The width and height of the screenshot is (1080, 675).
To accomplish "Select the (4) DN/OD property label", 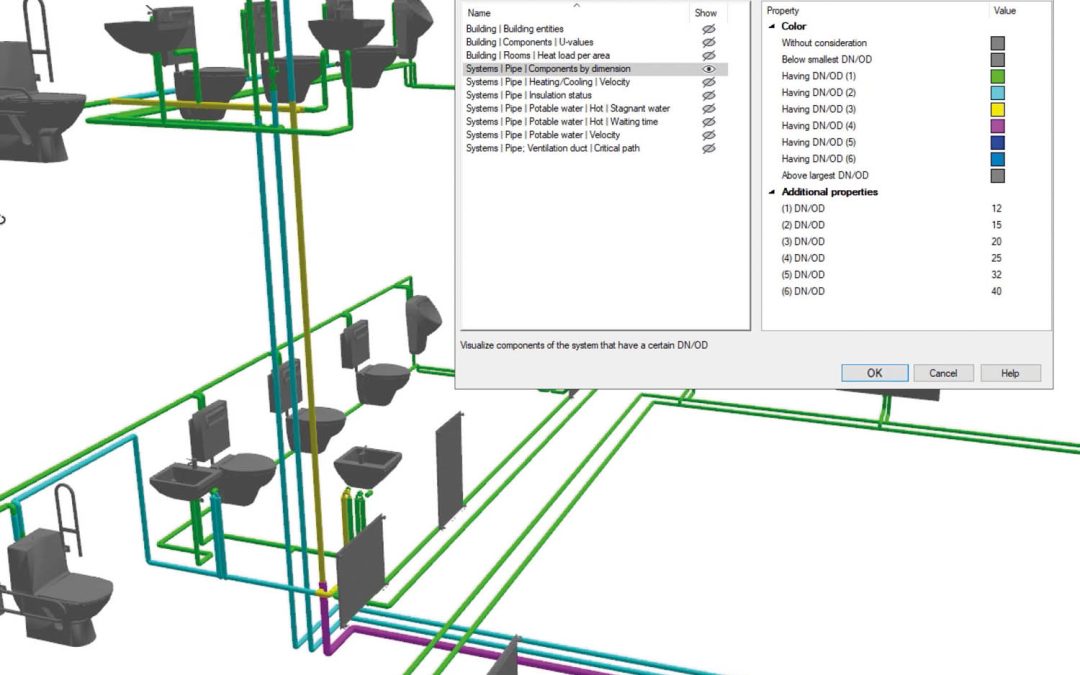I will (802, 258).
